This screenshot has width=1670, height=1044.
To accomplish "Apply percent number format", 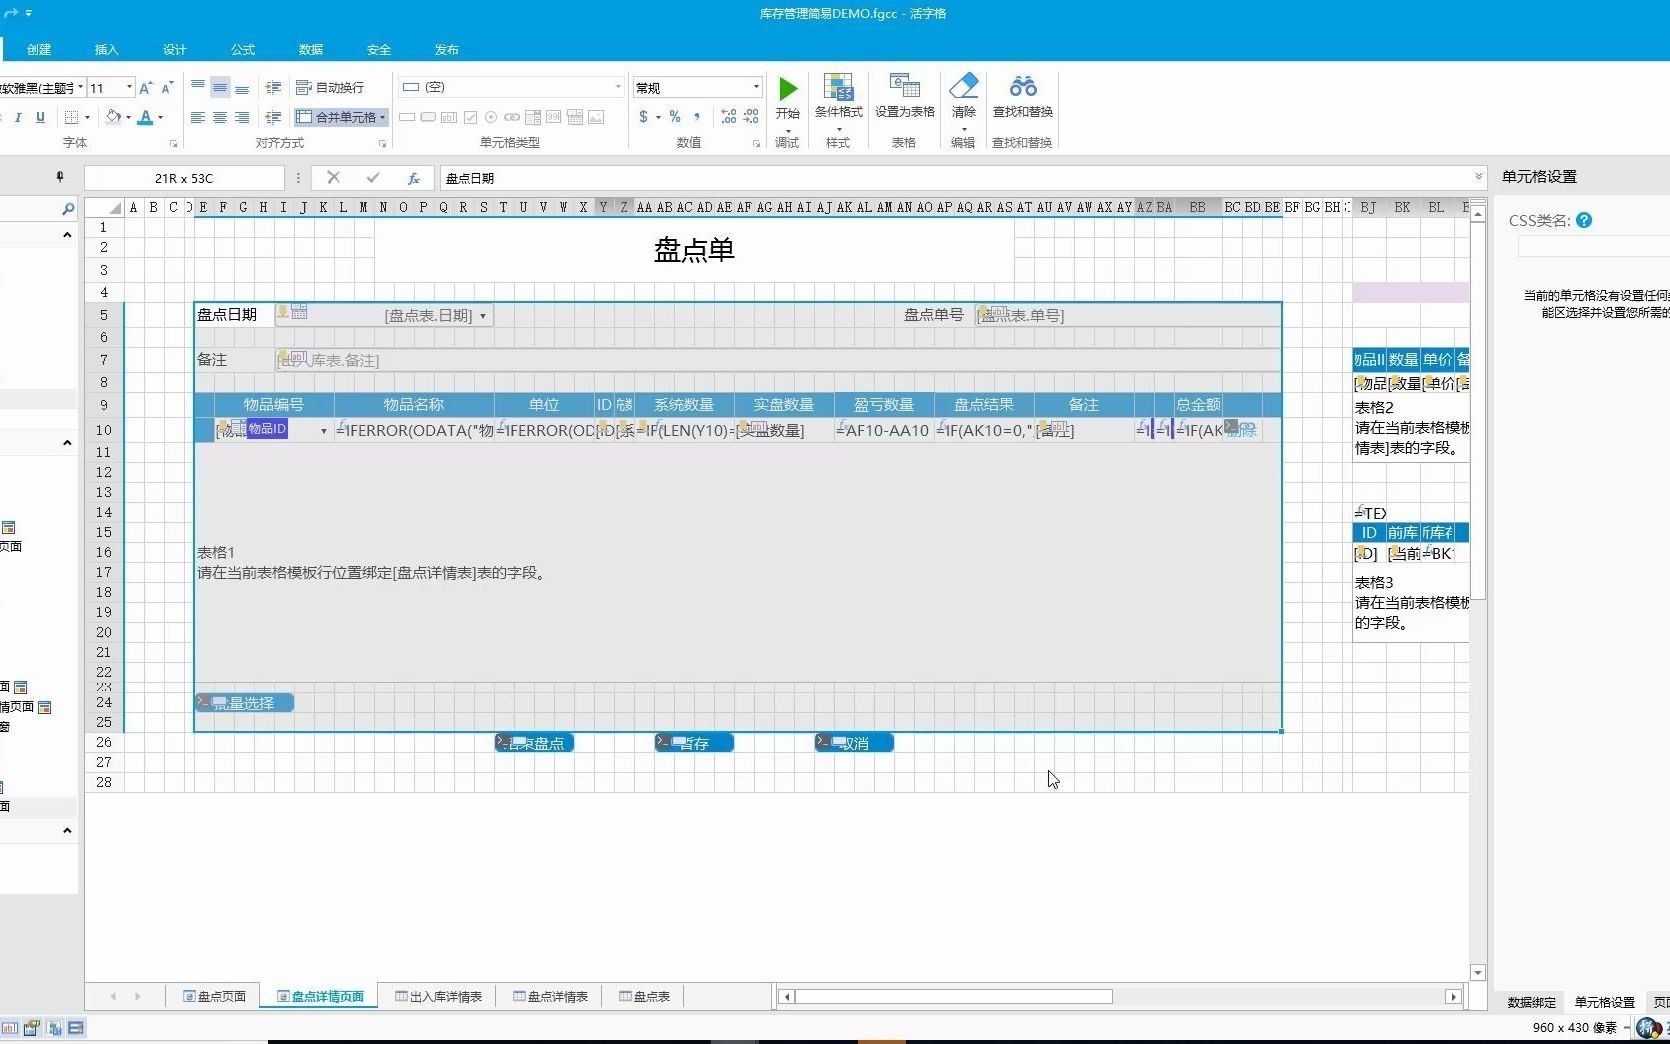I will click(675, 117).
